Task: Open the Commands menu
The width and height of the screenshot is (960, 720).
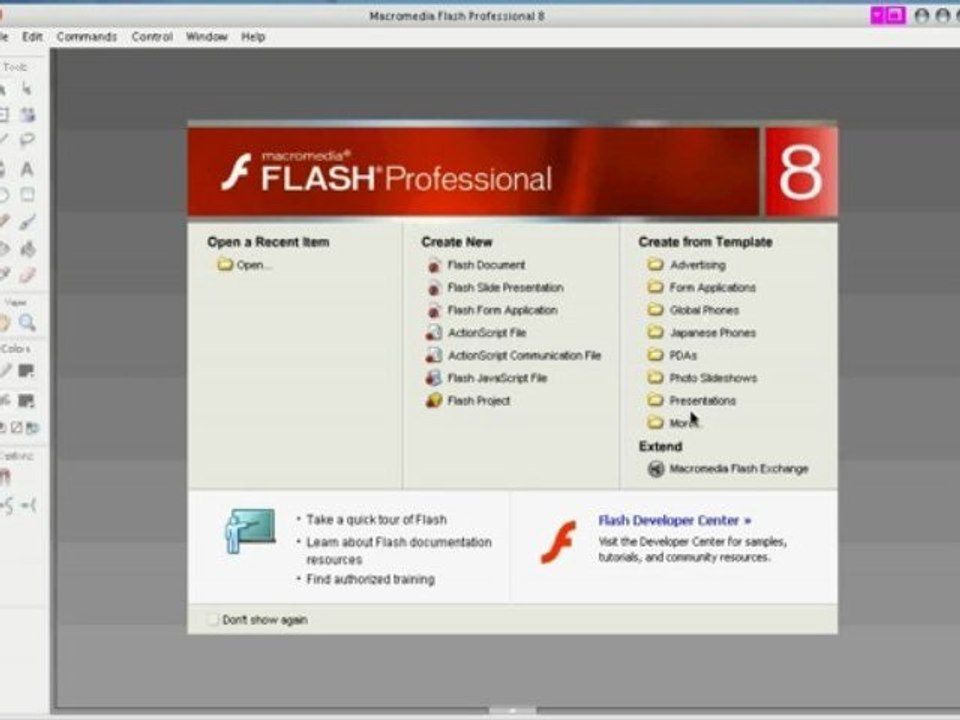Action: click(x=86, y=37)
